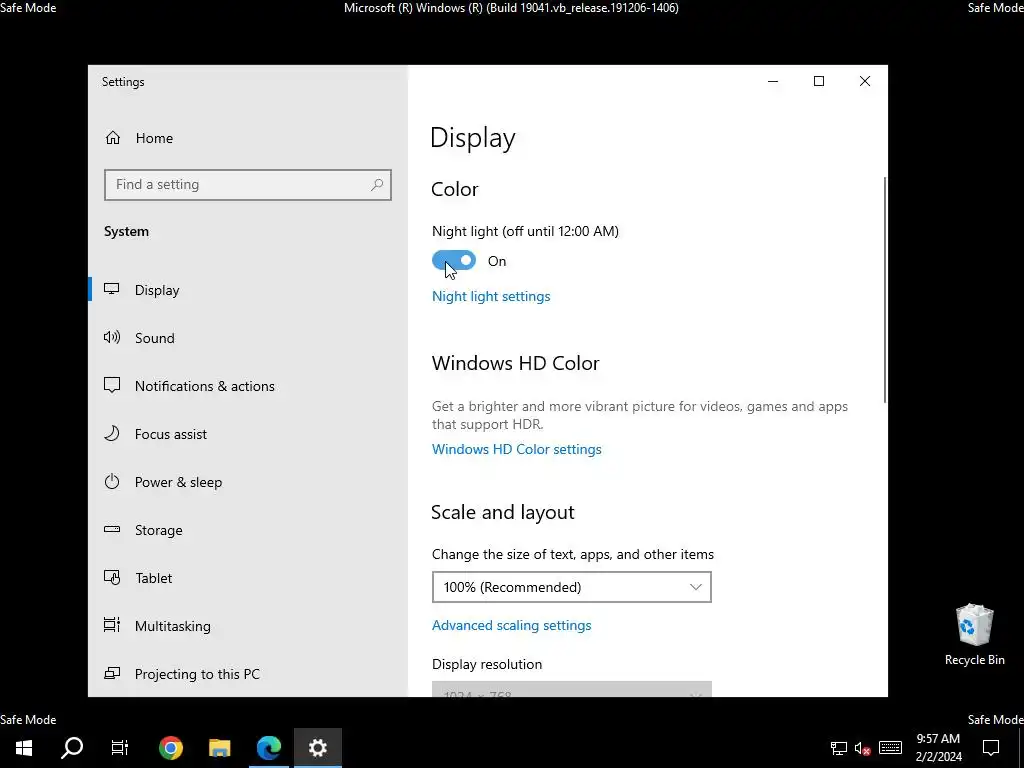
Task: Go to the Home settings page
Action: 154,138
